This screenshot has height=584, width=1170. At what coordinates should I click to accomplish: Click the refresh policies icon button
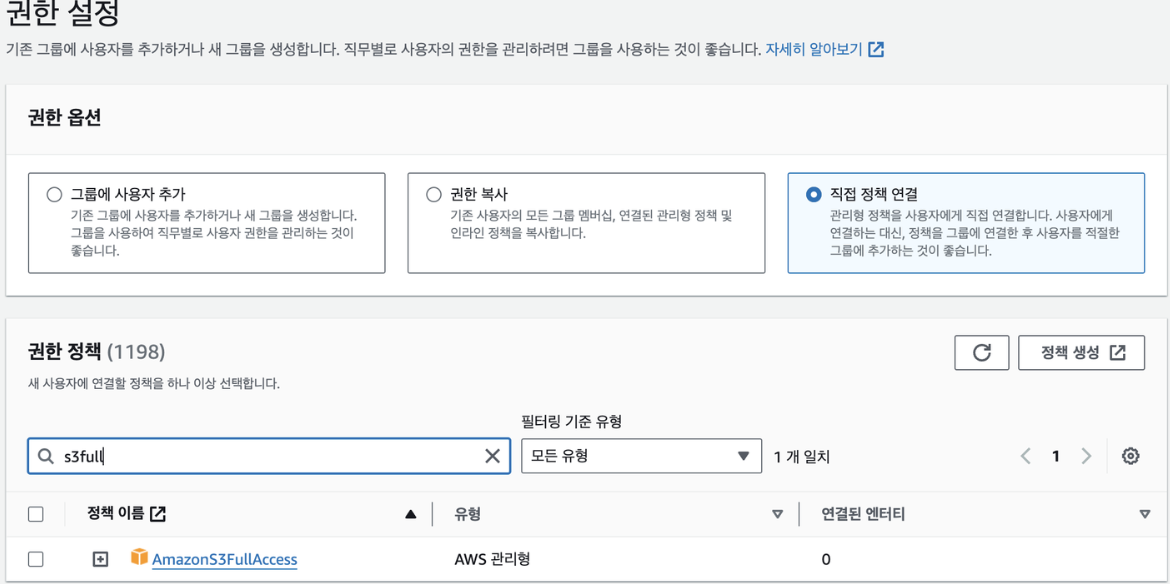(x=981, y=353)
